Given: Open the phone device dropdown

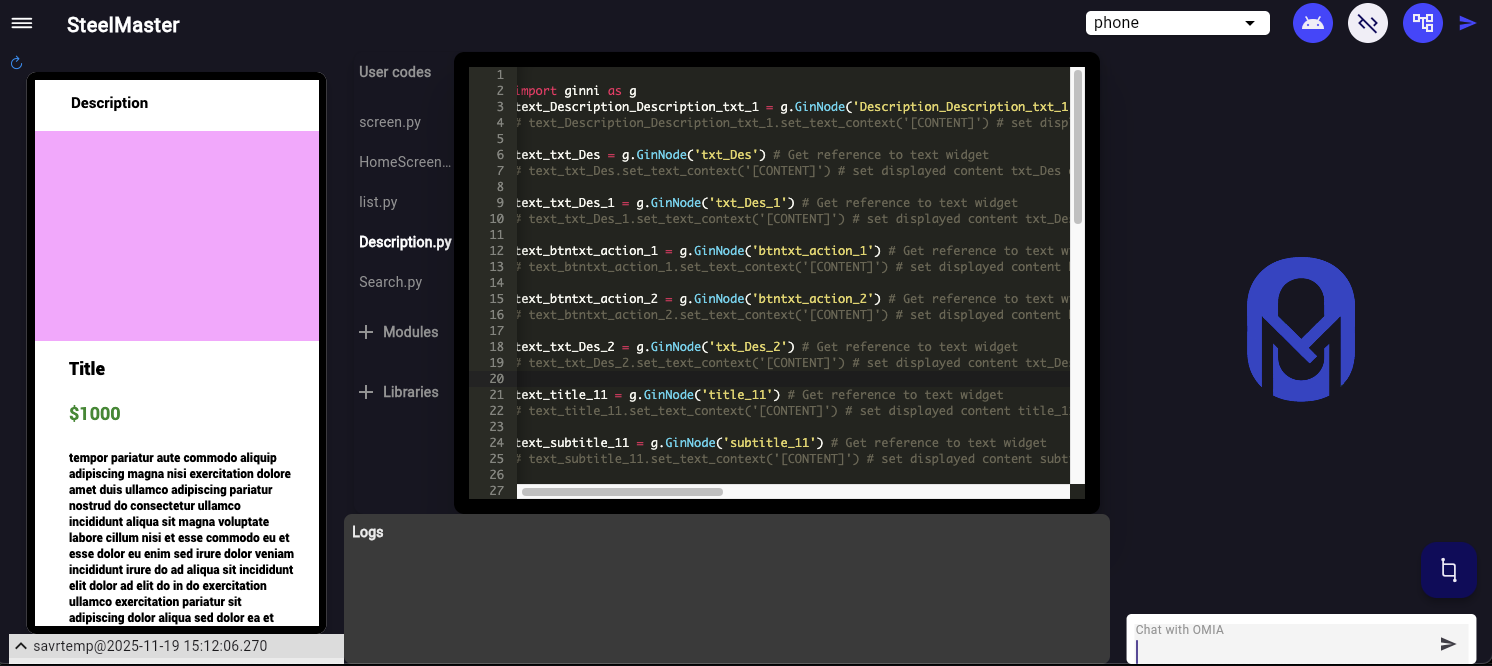Looking at the screenshot, I should 1177,22.
